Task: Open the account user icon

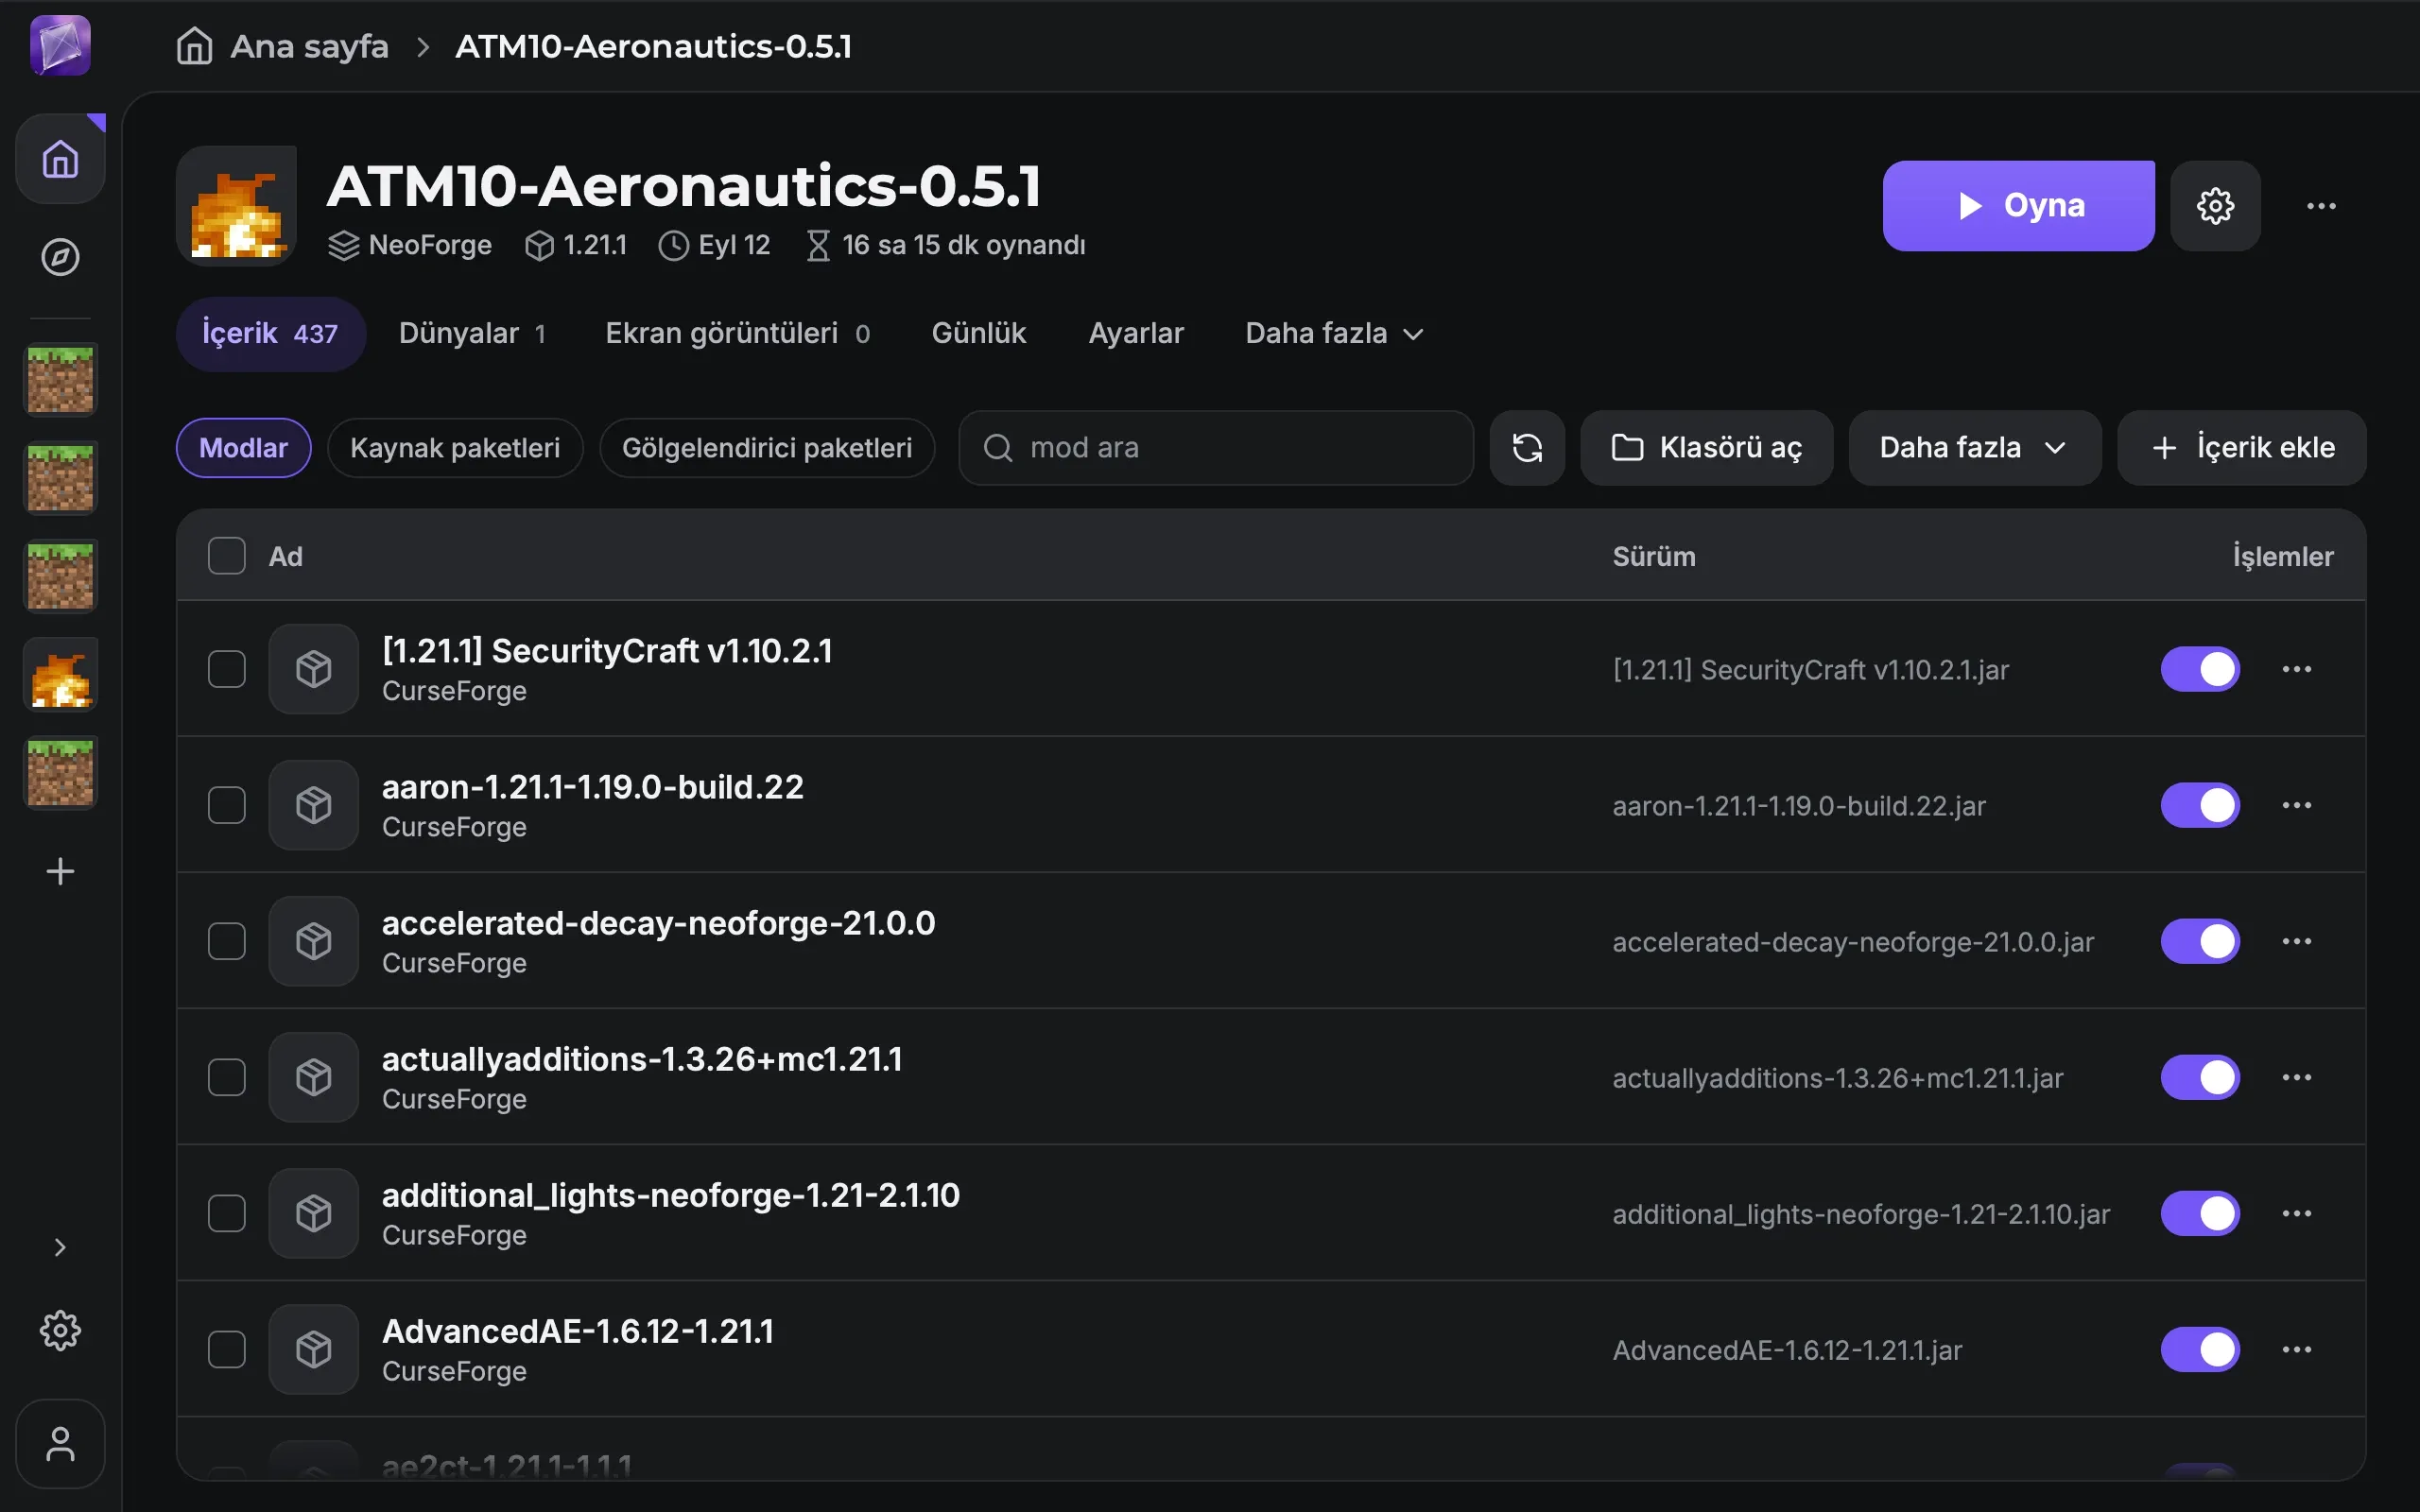Action: [60, 1443]
